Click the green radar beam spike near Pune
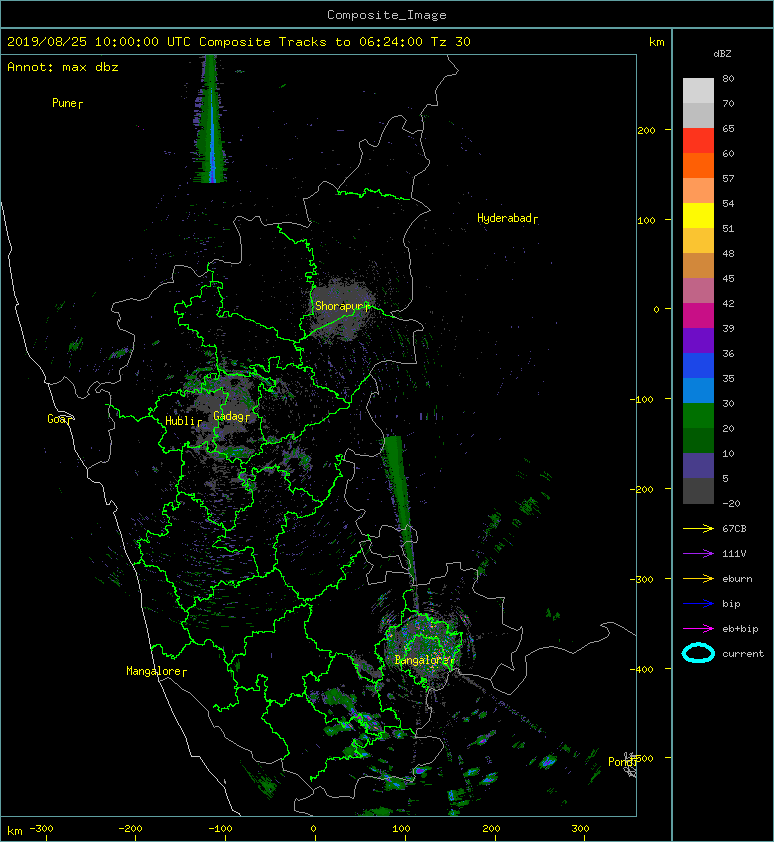The width and height of the screenshot is (774, 842). 212,119
